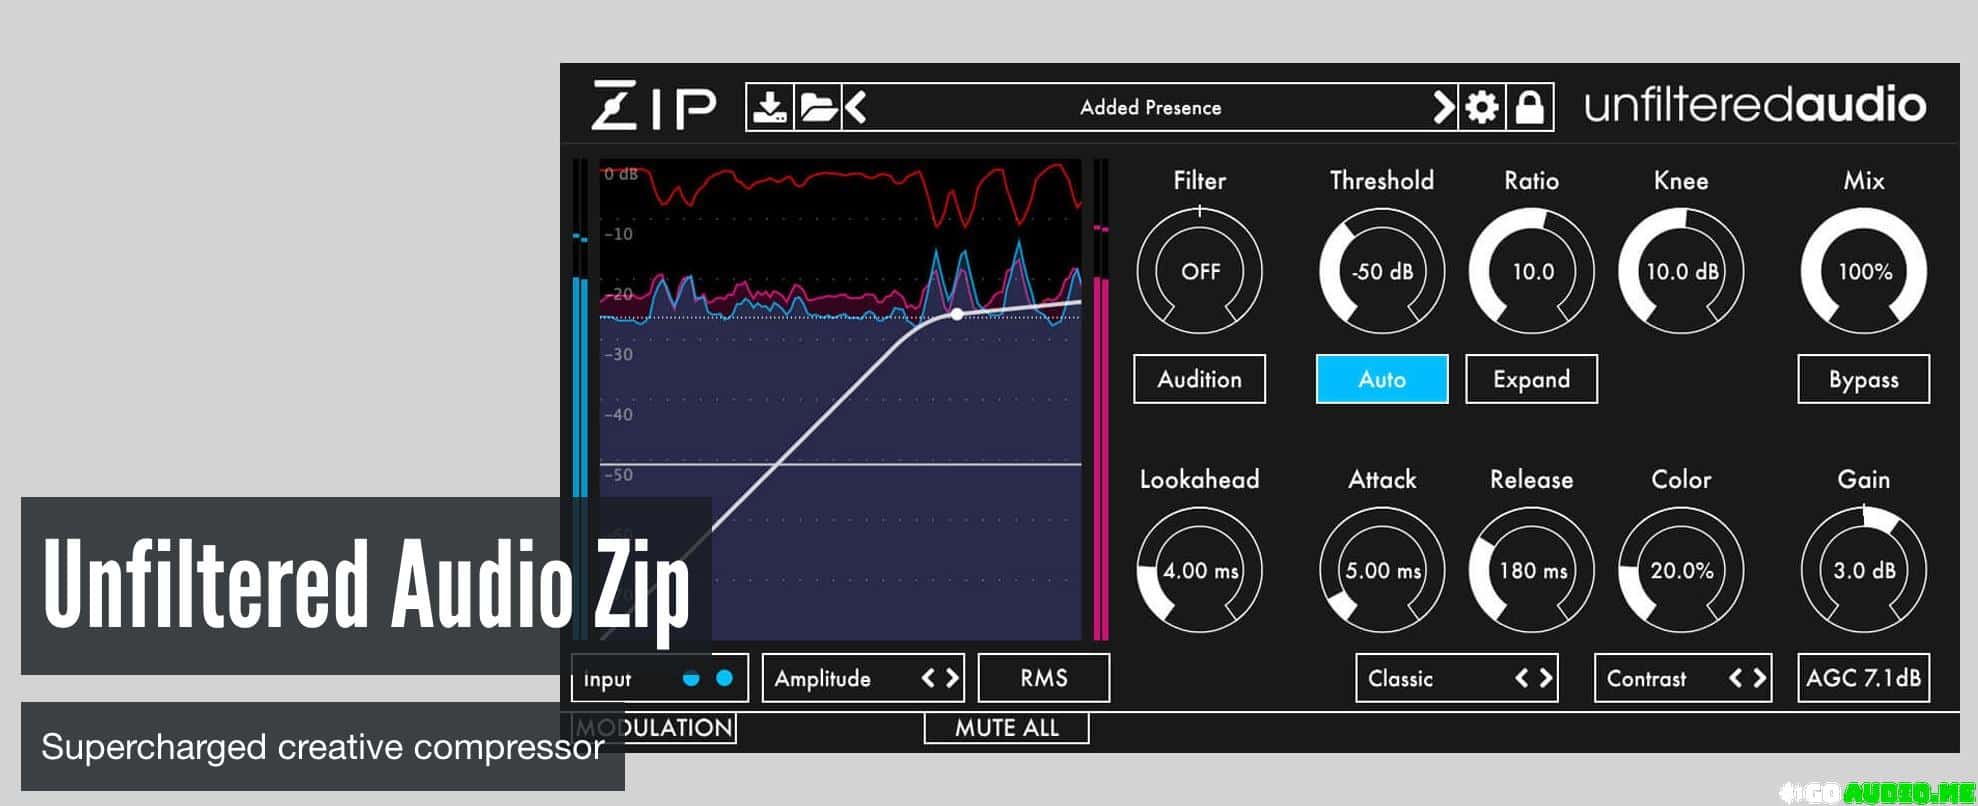This screenshot has height=806, width=1978.
Task: Click the left arrow beside Contrast
Action: [1736, 678]
